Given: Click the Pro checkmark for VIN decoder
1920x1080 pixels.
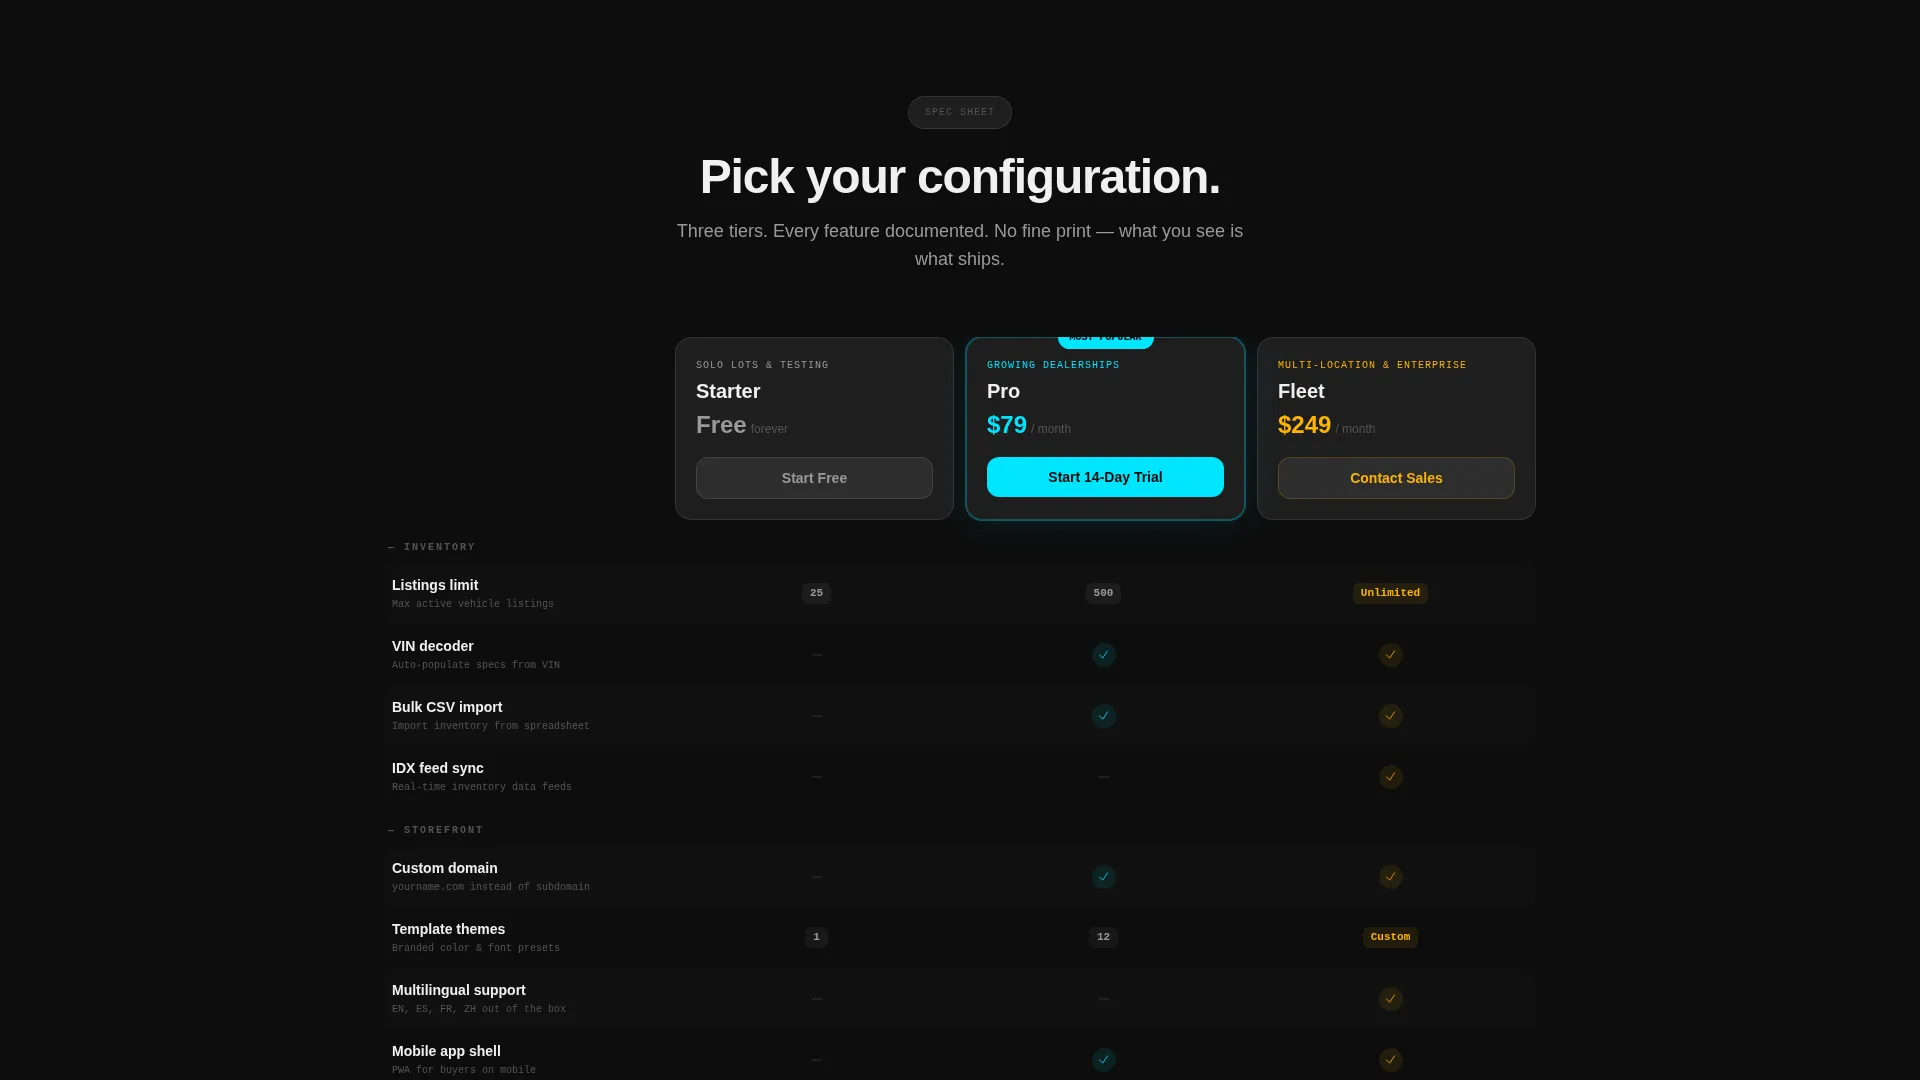Looking at the screenshot, I should click(1103, 655).
